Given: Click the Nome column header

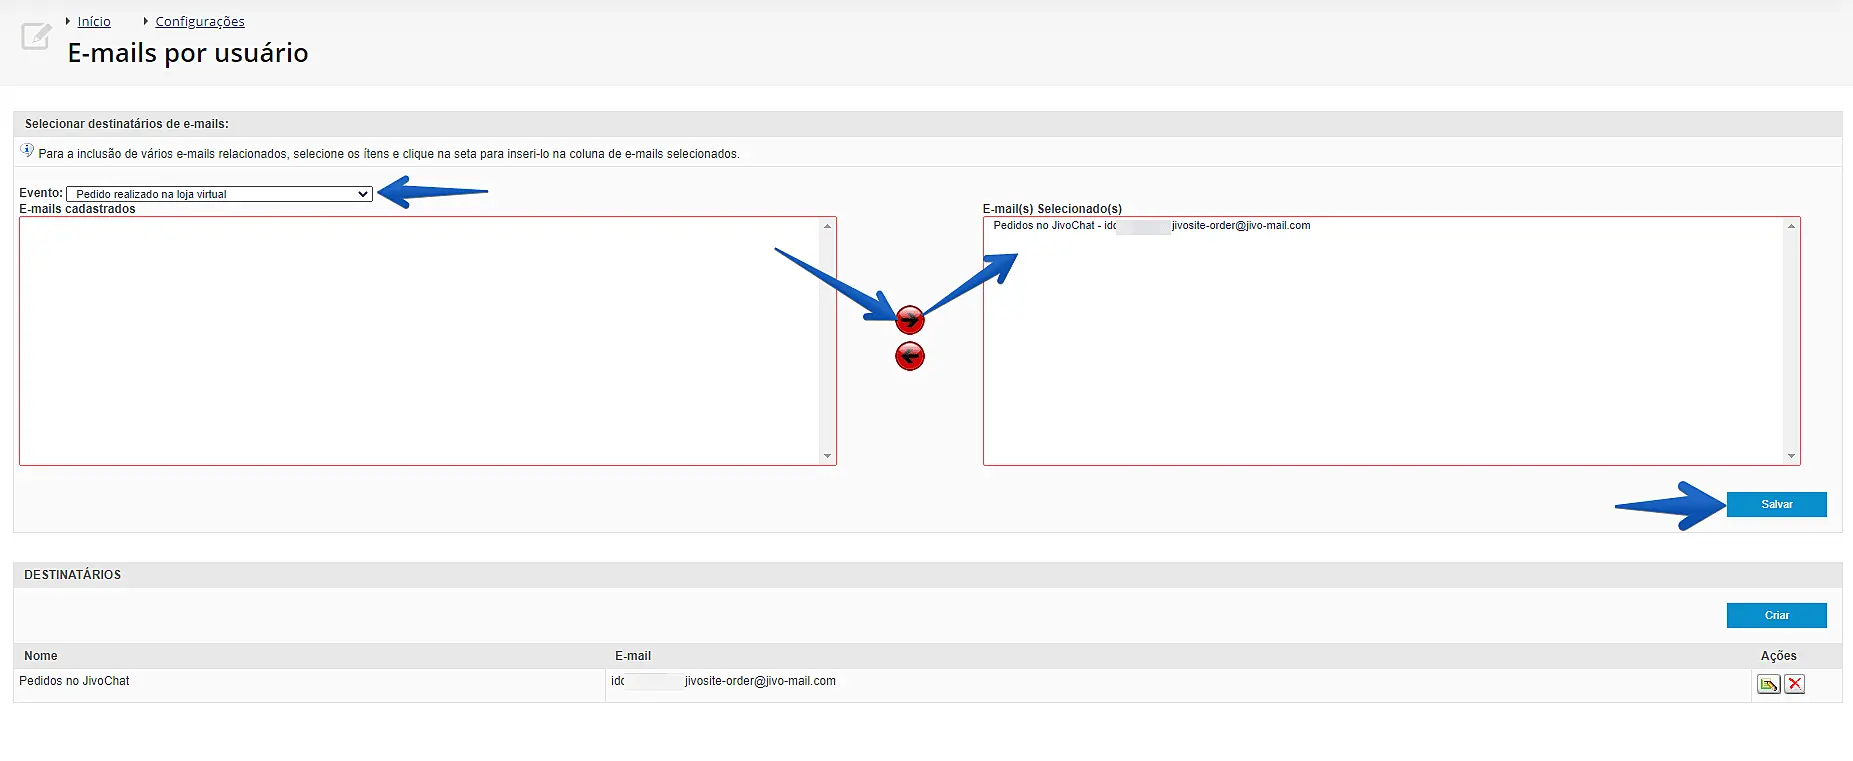Looking at the screenshot, I should coord(41,656).
